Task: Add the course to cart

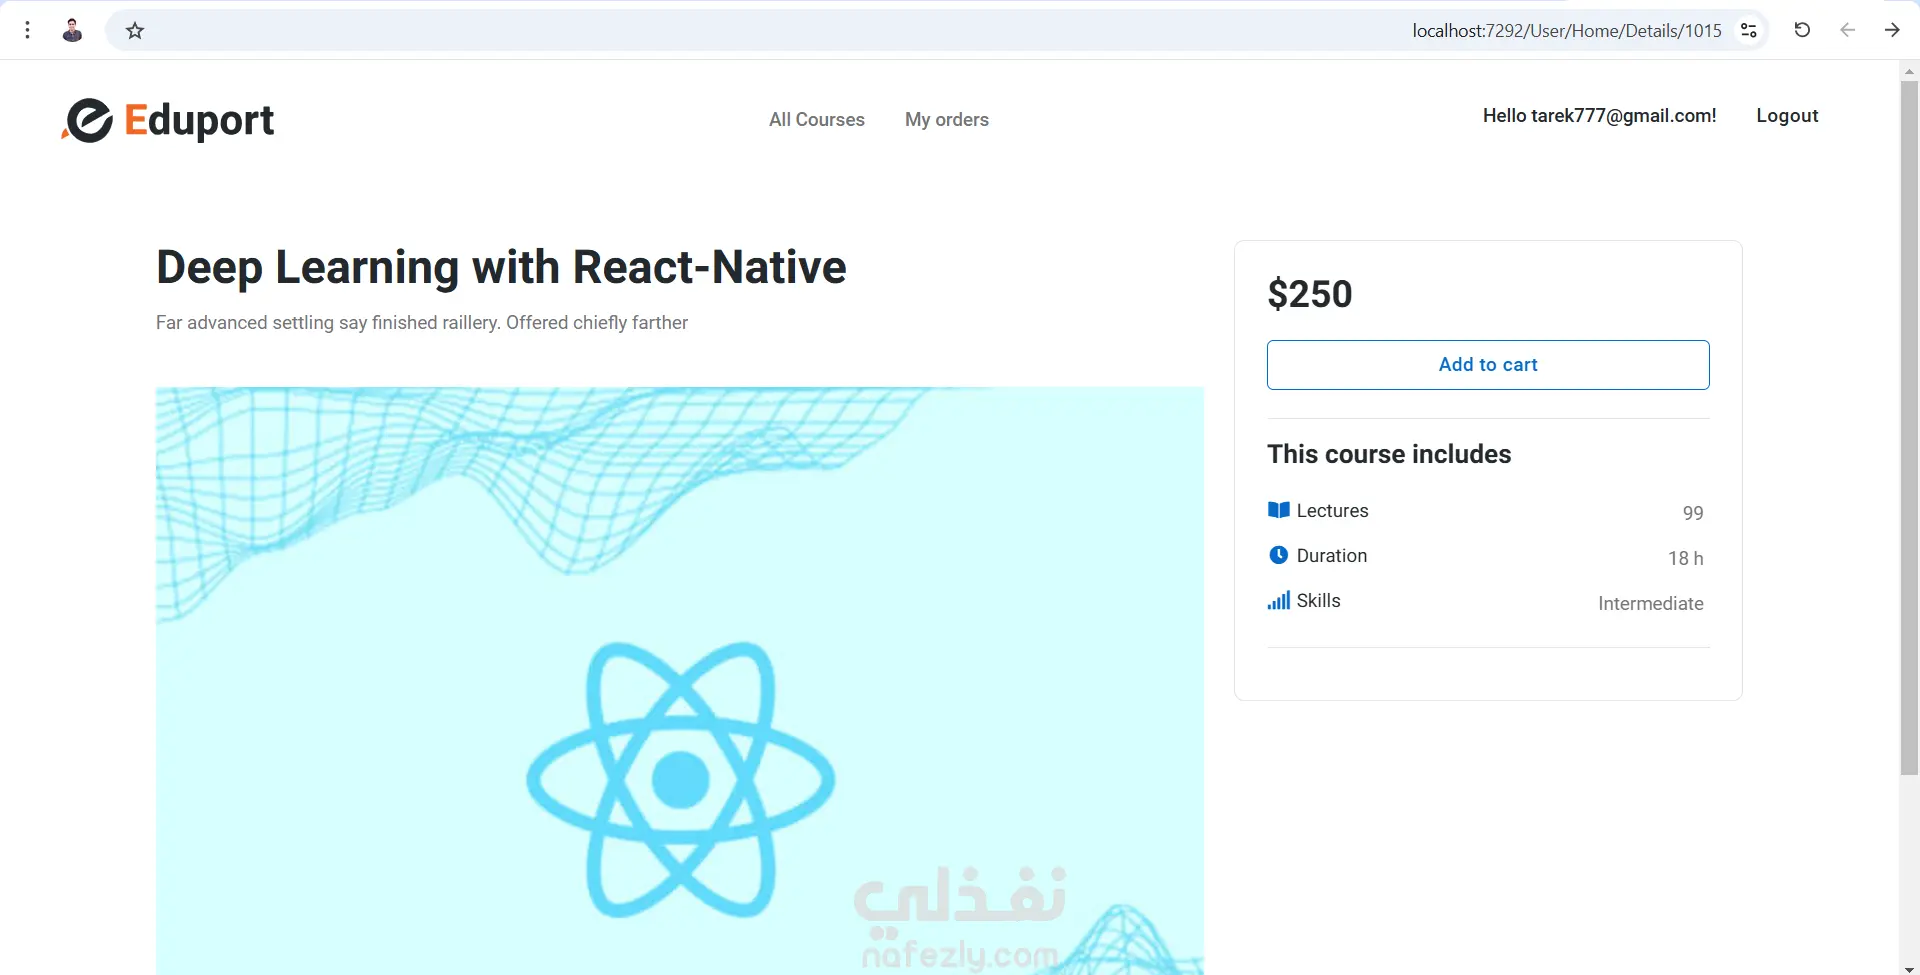Action: [x=1488, y=365]
